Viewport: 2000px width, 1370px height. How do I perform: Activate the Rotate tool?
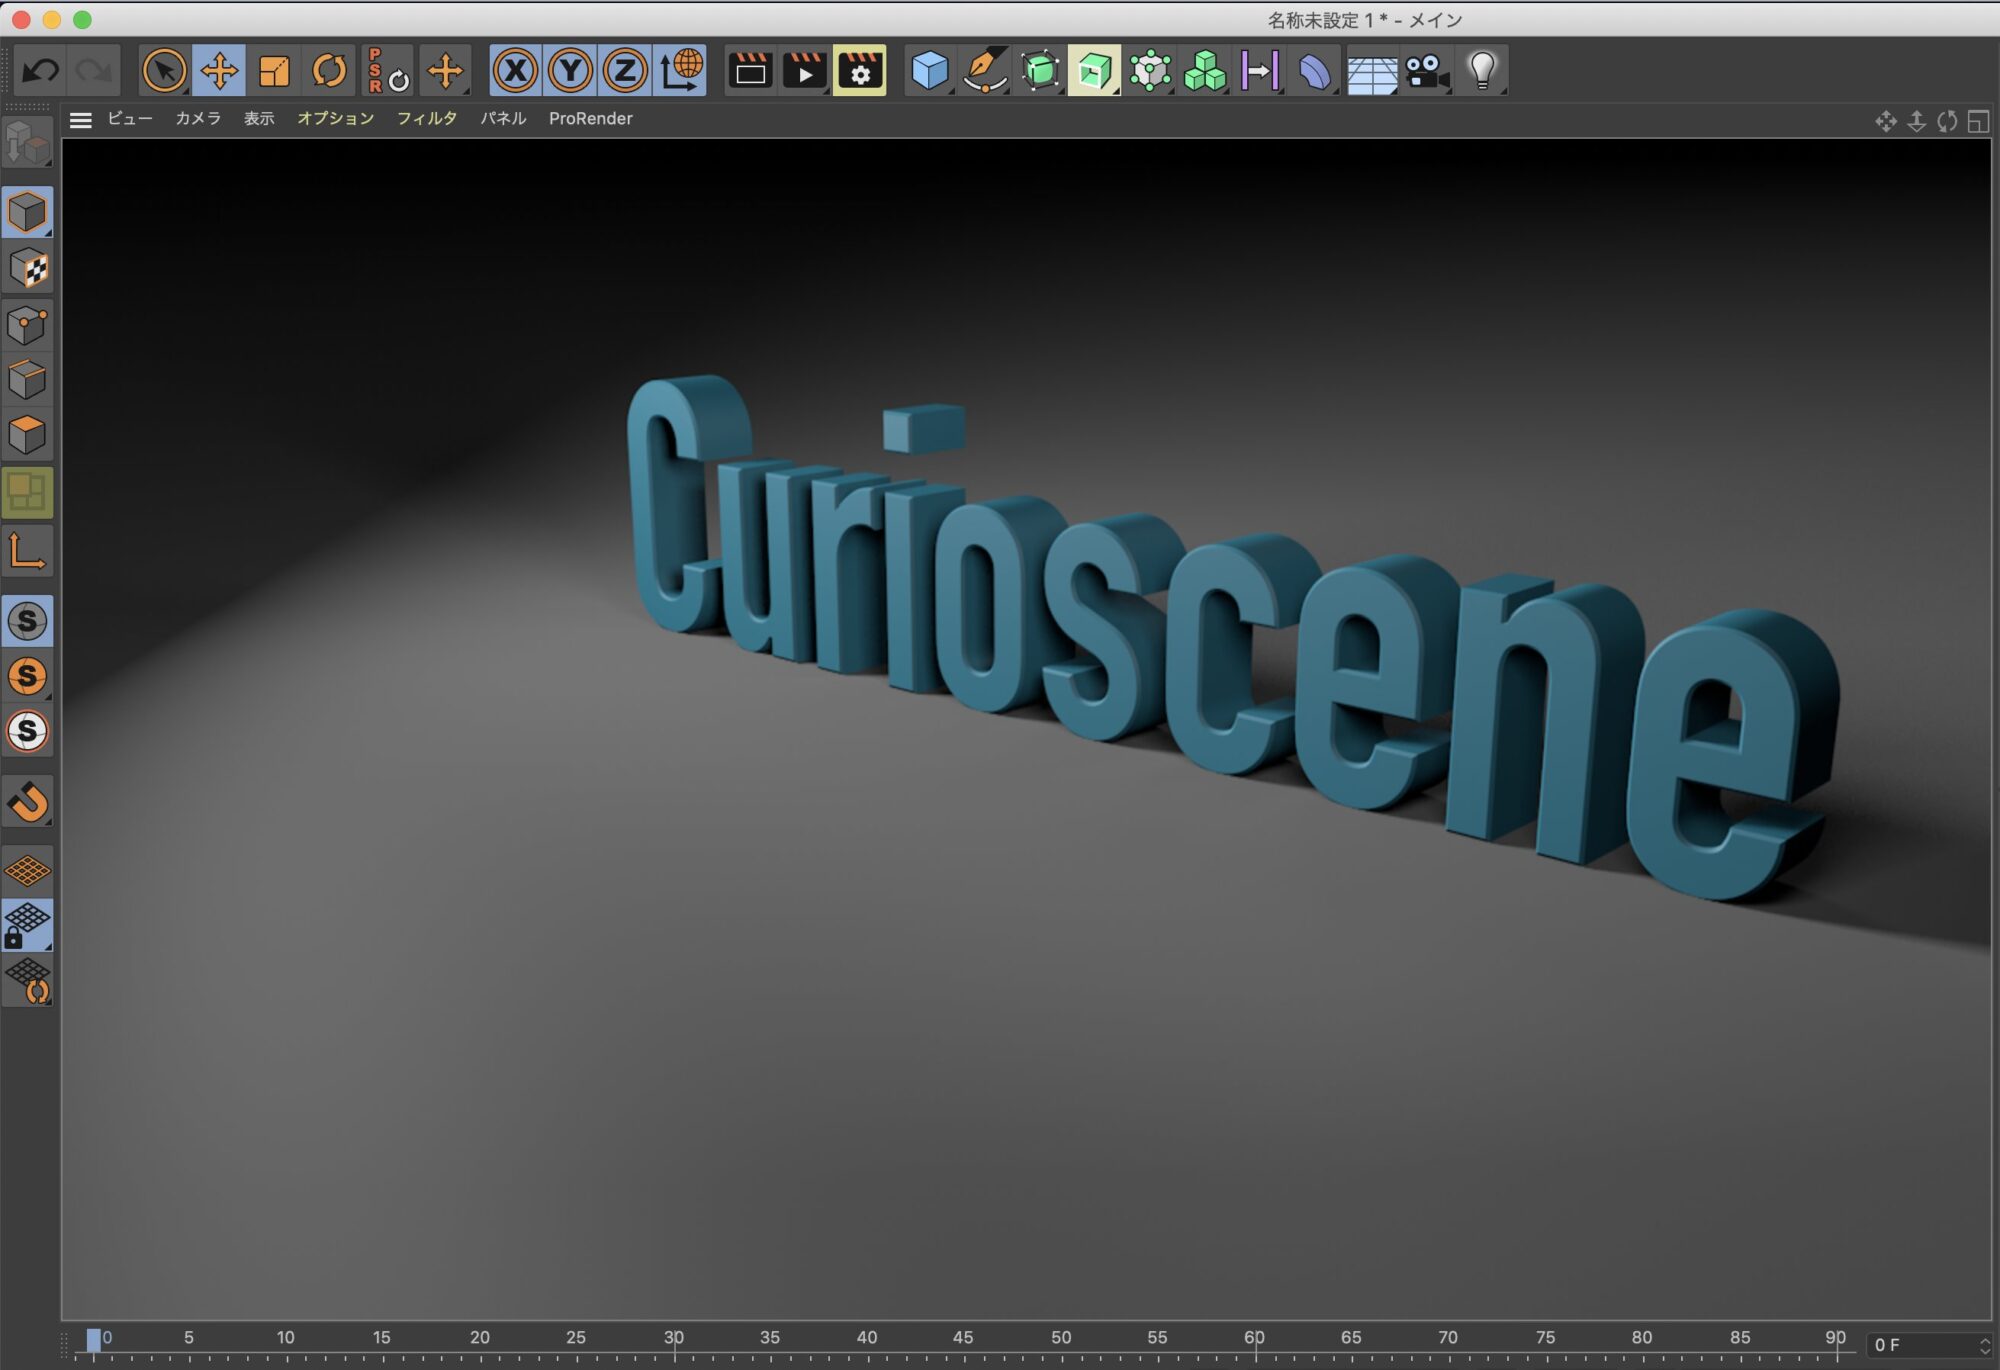coord(329,71)
